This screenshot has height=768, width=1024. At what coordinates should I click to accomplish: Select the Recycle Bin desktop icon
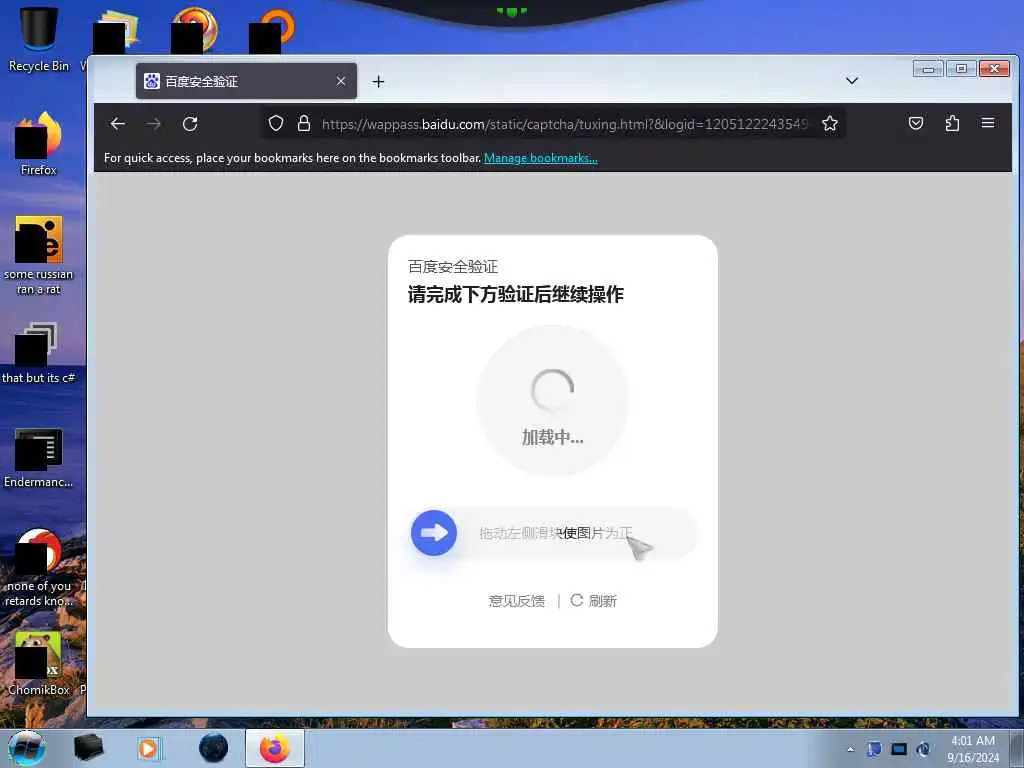[x=39, y=39]
